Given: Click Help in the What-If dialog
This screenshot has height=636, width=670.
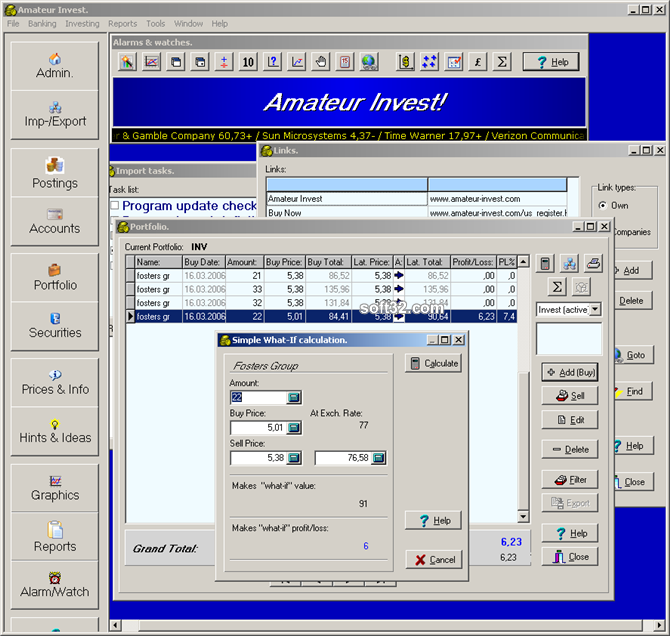Looking at the screenshot, I should [433, 520].
